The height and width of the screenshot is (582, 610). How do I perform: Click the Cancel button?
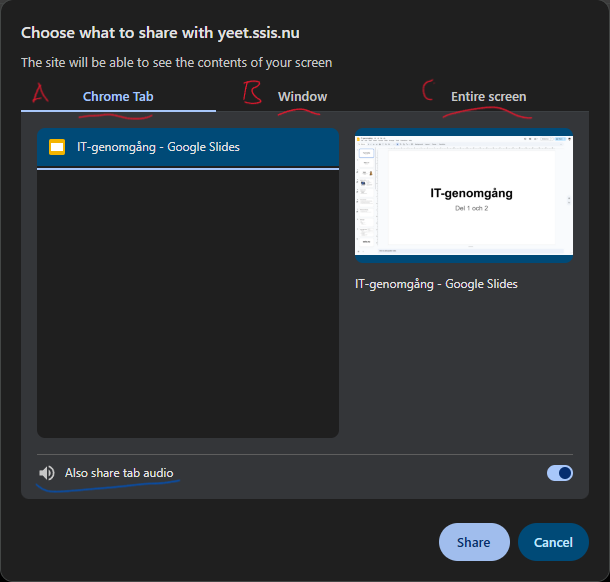[553, 542]
